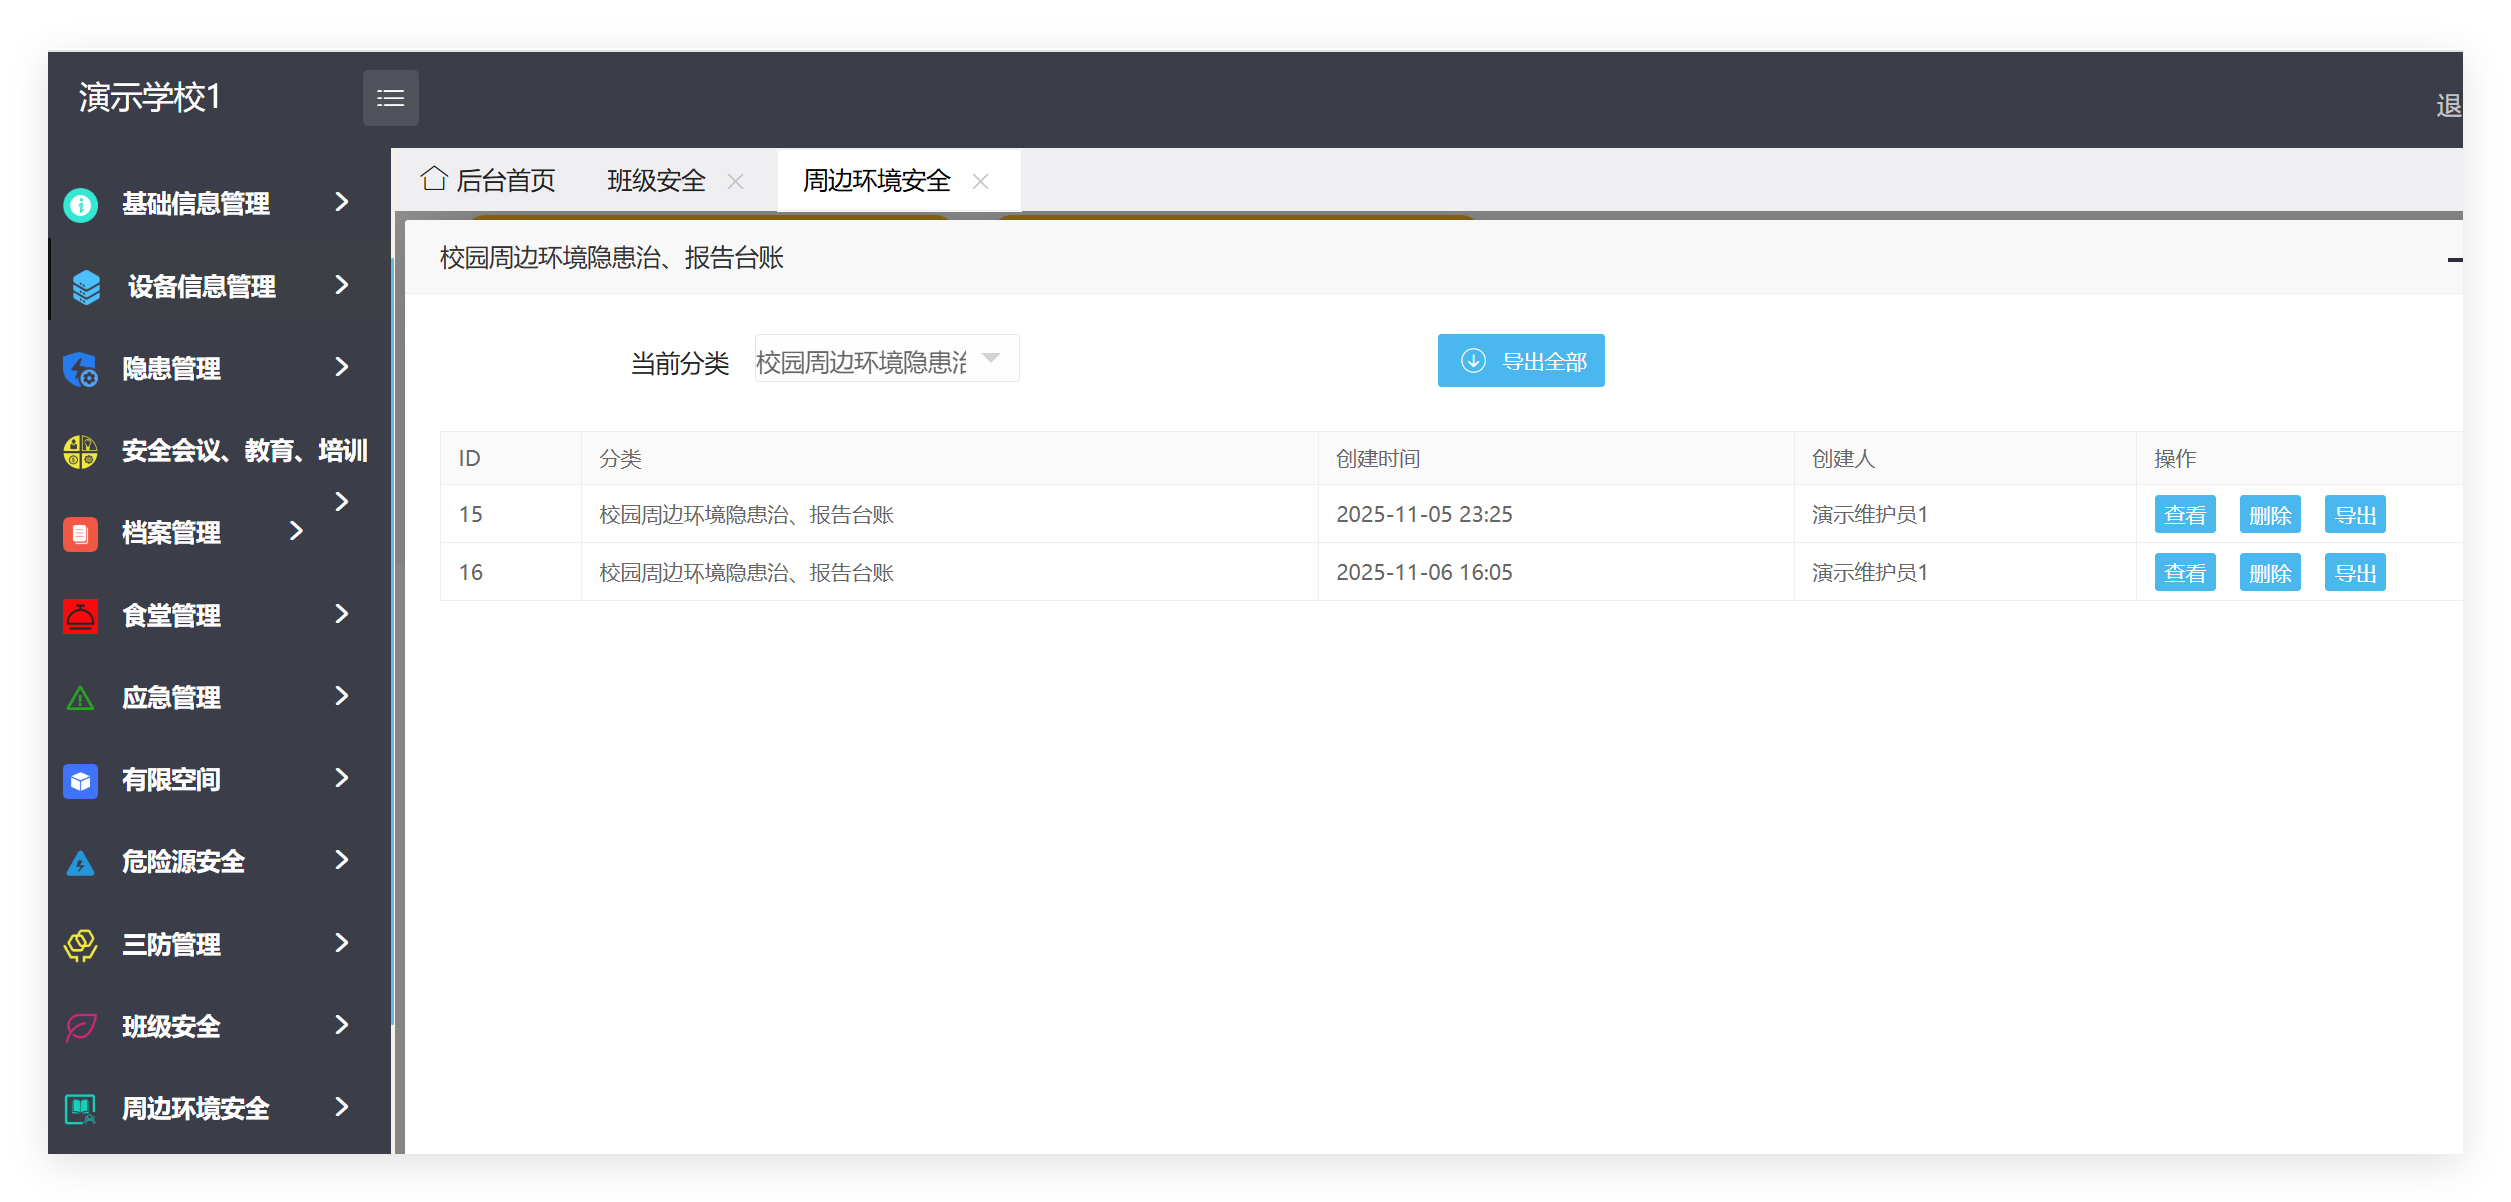Click the 食堂管理 red dish icon

(x=80, y=616)
